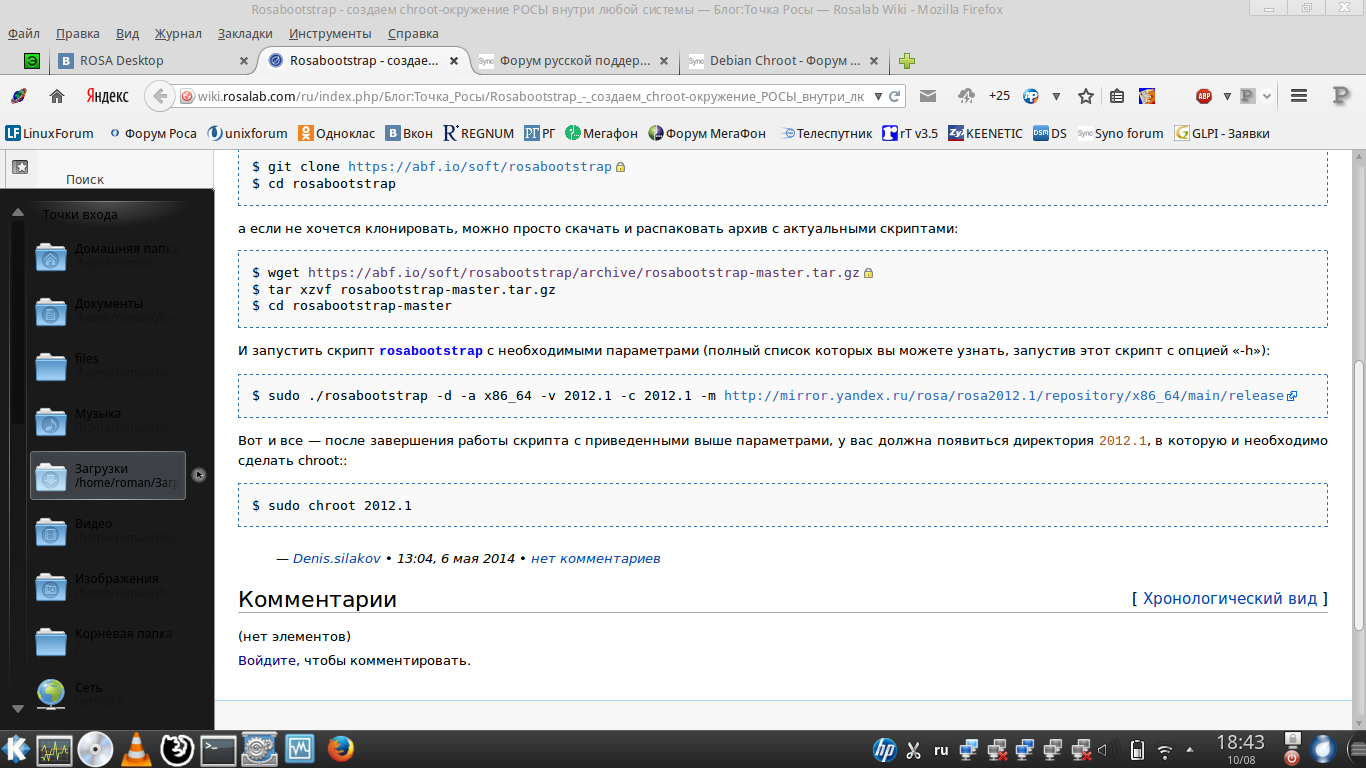
Task: Click the page vertical scrollbar thumb
Action: tap(1358, 495)
